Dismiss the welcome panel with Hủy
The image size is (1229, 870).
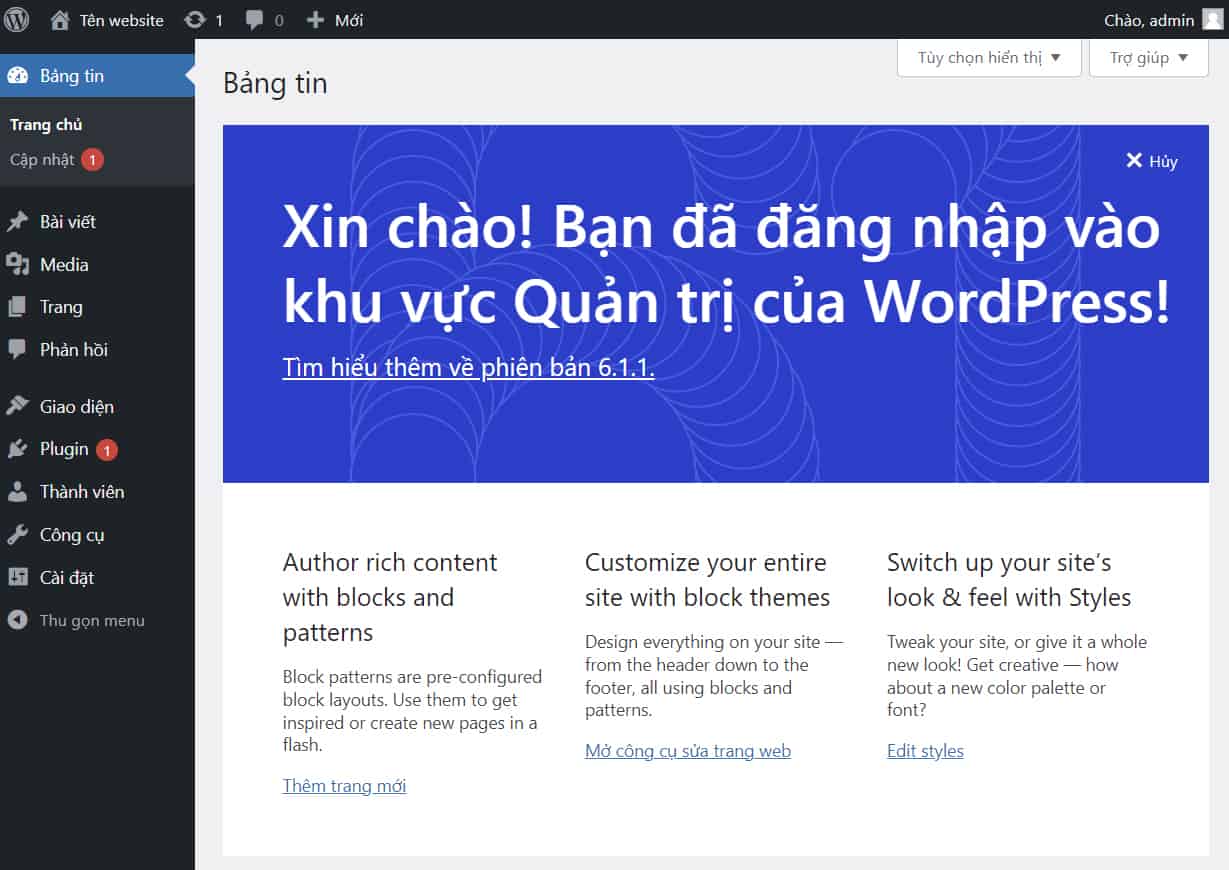tap(1151, 160)
